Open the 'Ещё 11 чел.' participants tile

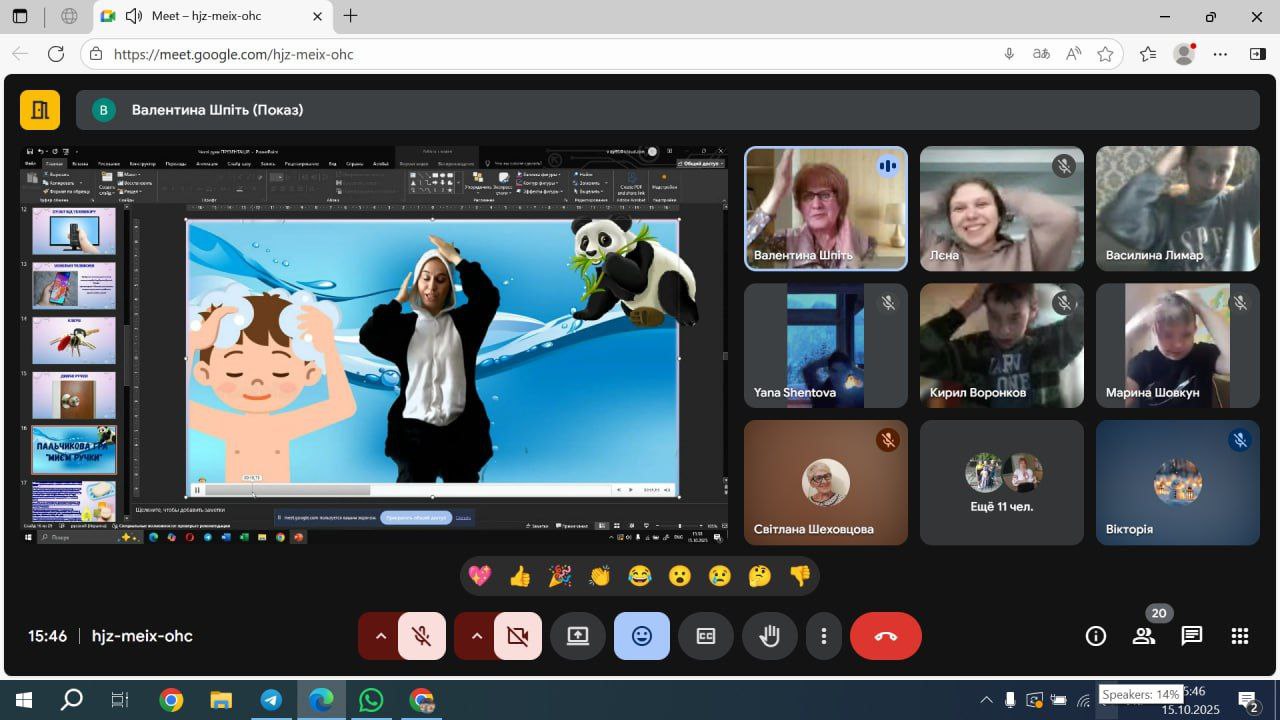pos(1001,483)
